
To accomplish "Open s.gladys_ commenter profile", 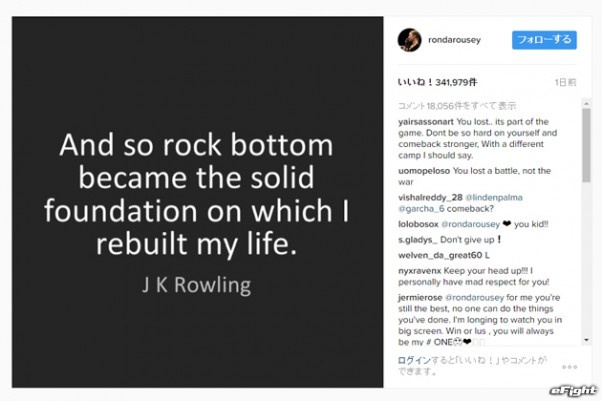I will coord(420,241).
